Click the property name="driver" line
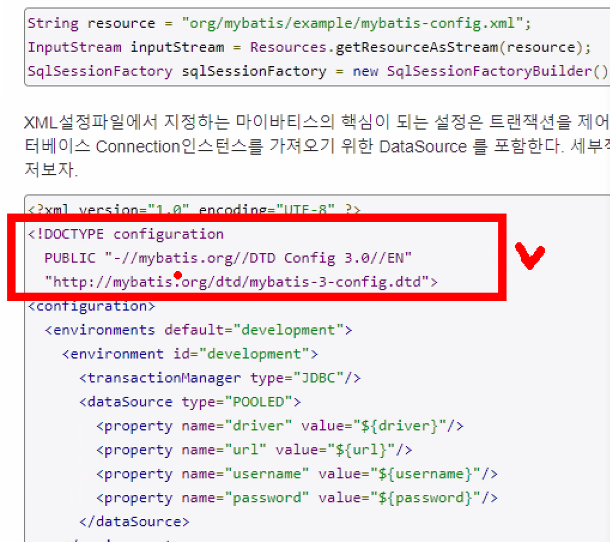Image resolution: width=610 pixels, height=542 pixels. (x=280, y=426)
